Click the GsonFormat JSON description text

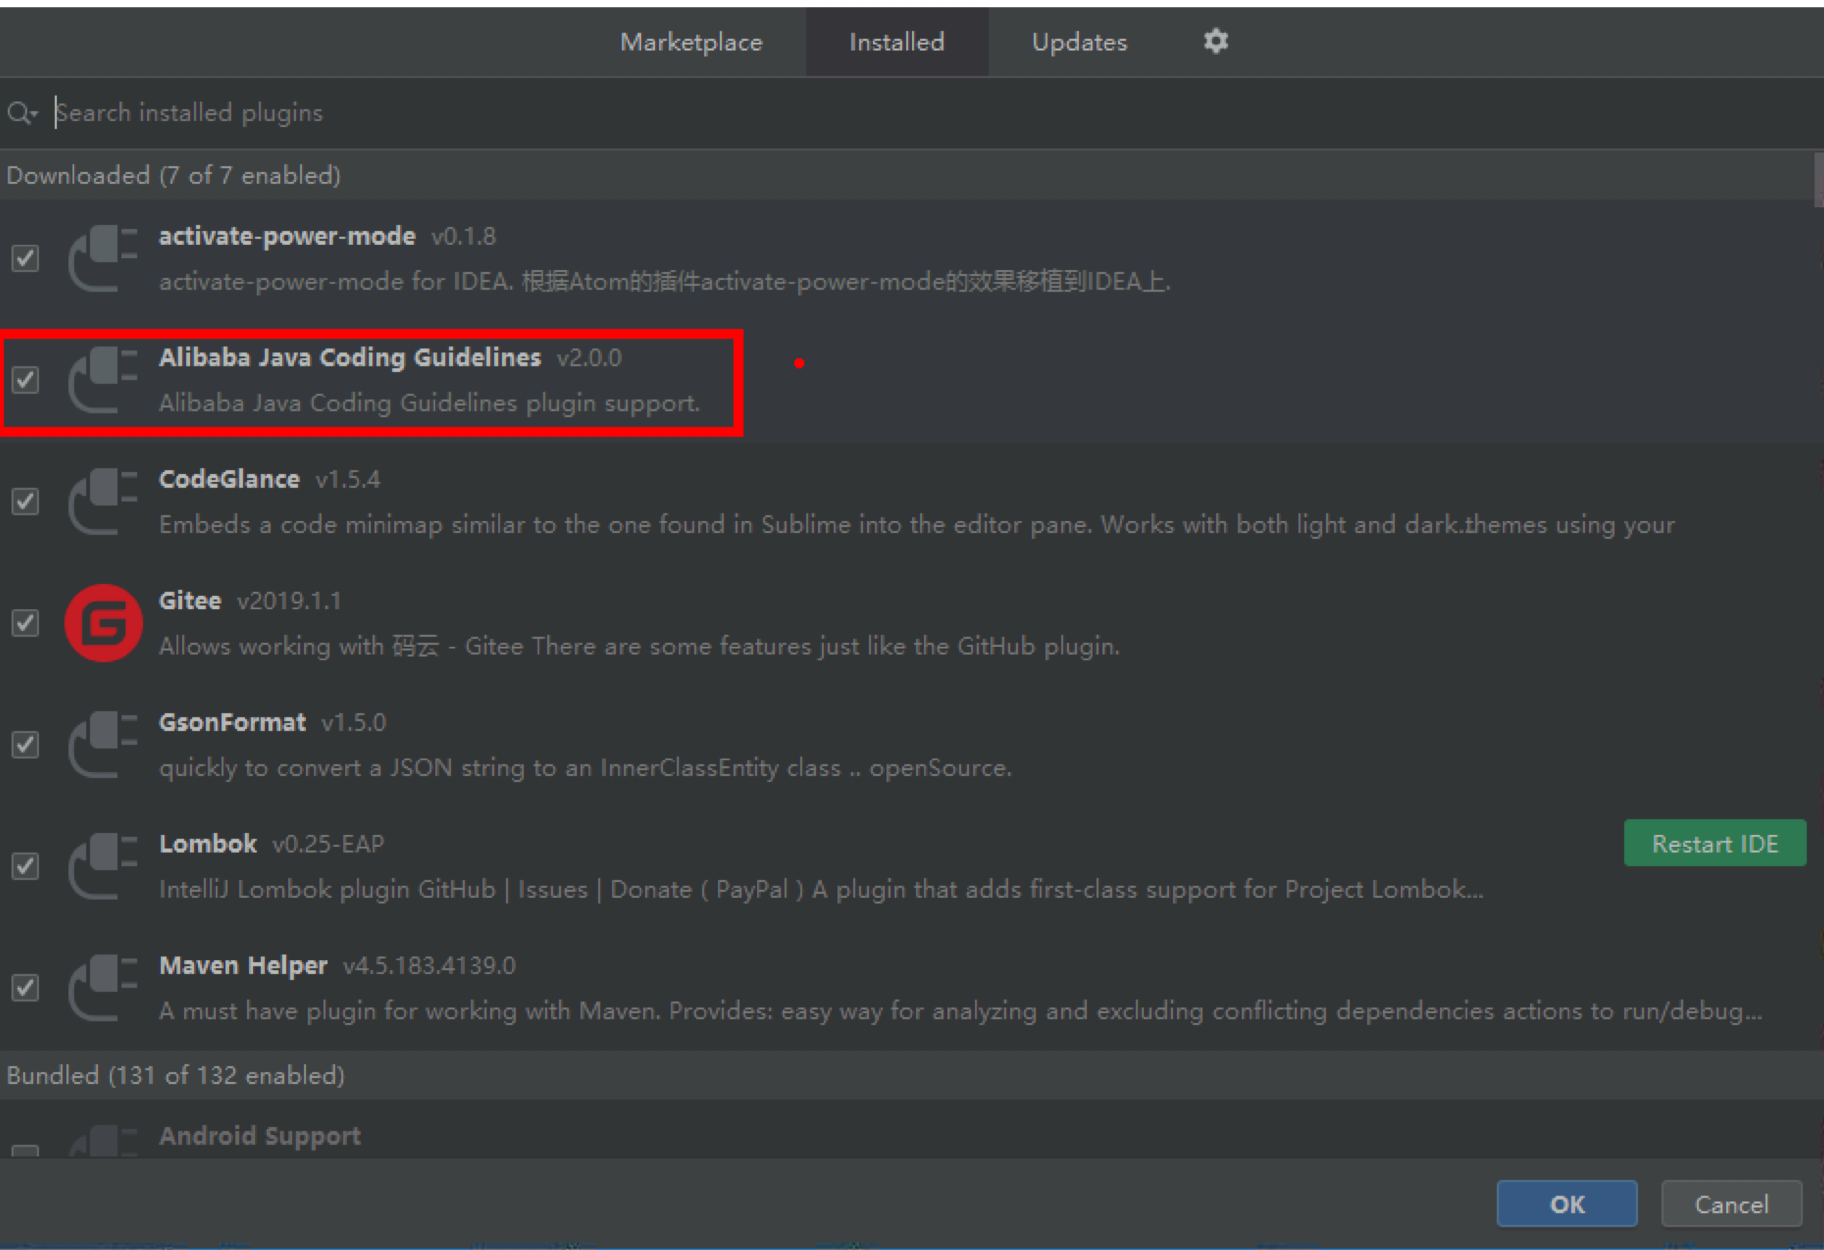pos(585,768)
